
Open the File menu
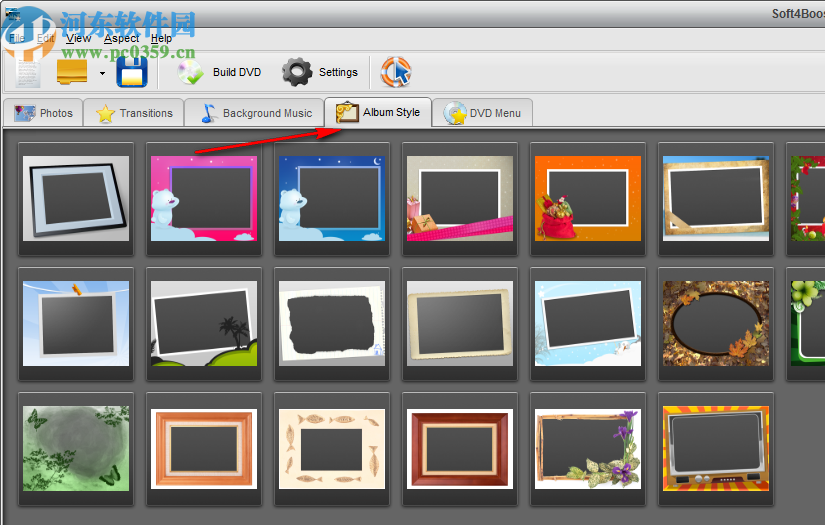[16, 38]
